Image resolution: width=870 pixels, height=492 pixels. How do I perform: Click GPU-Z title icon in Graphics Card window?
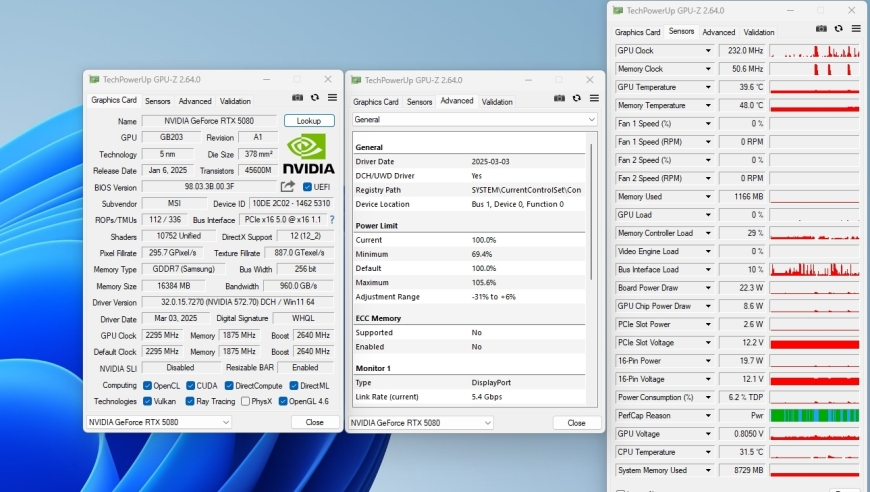pos(94,79)
